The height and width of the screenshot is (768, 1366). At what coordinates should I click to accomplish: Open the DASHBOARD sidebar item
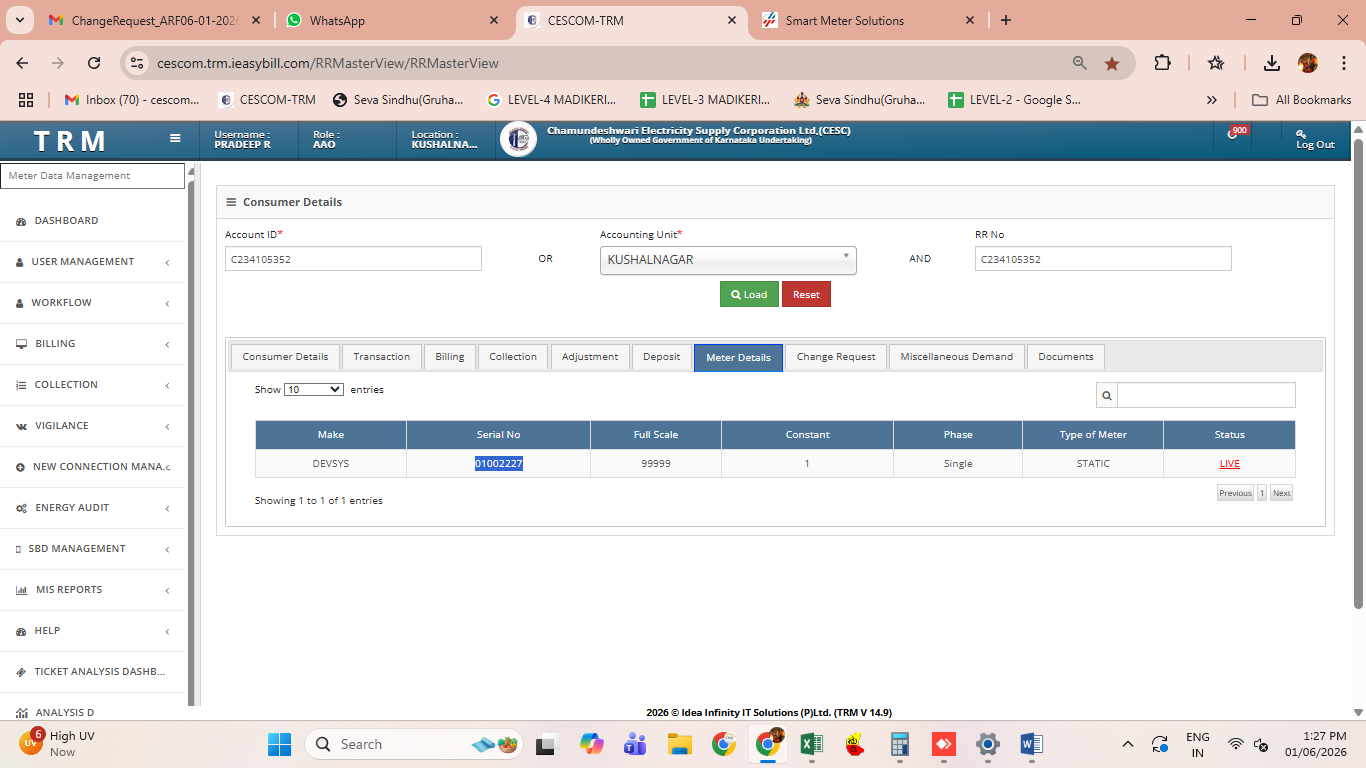coord(92,221)
